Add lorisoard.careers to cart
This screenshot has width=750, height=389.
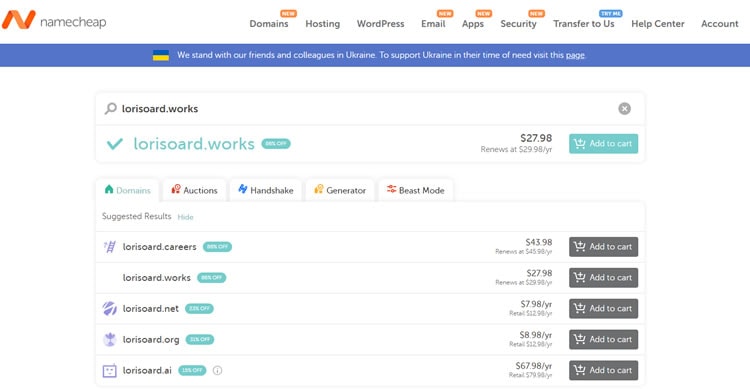click(603, 247)
